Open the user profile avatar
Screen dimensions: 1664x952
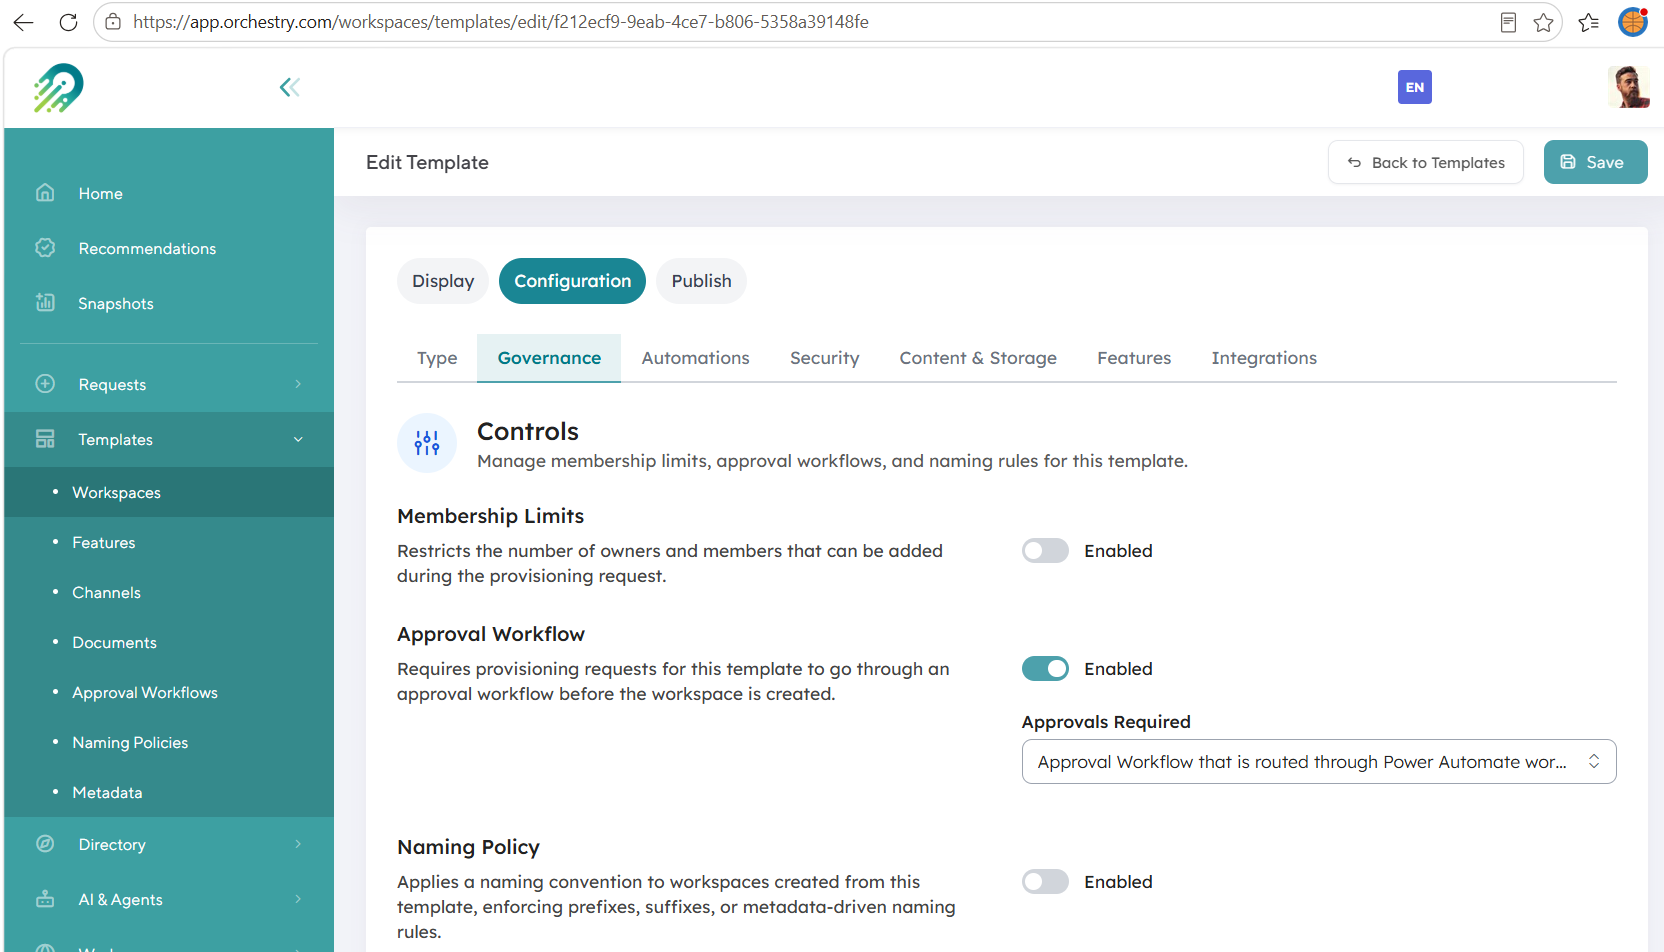click(1628, 87)
